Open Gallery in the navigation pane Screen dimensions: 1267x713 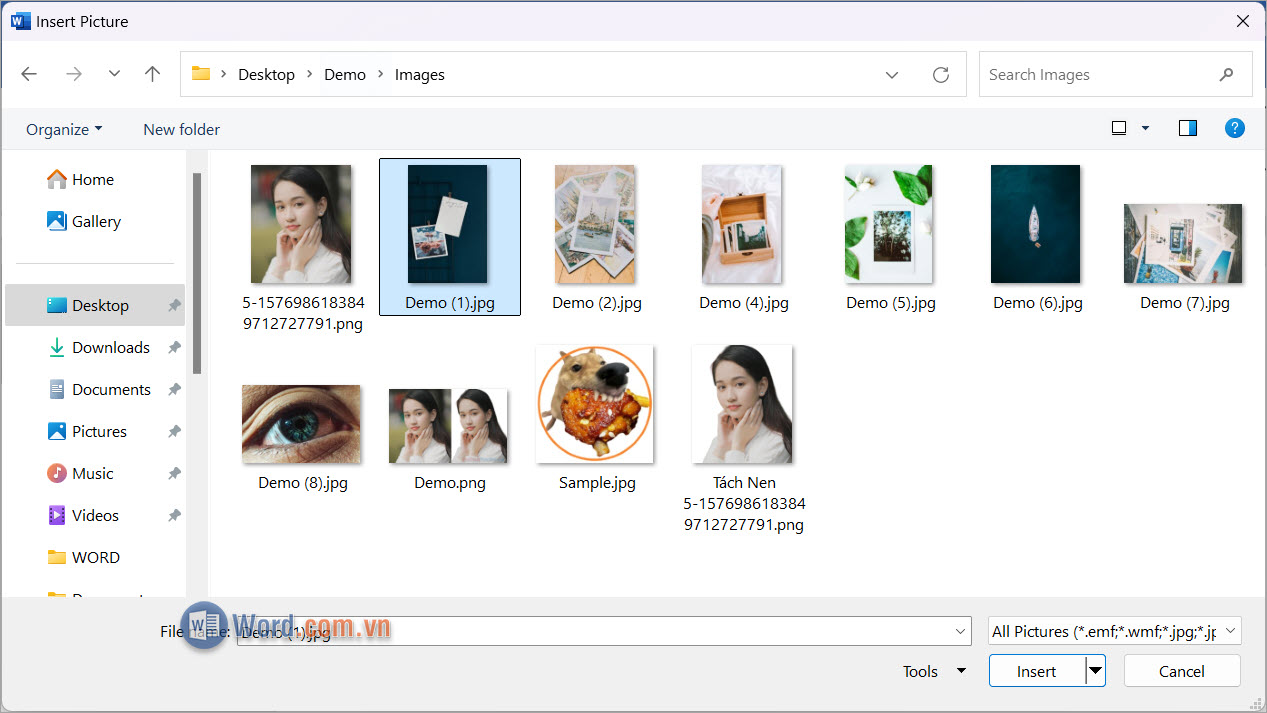(96, 222)
